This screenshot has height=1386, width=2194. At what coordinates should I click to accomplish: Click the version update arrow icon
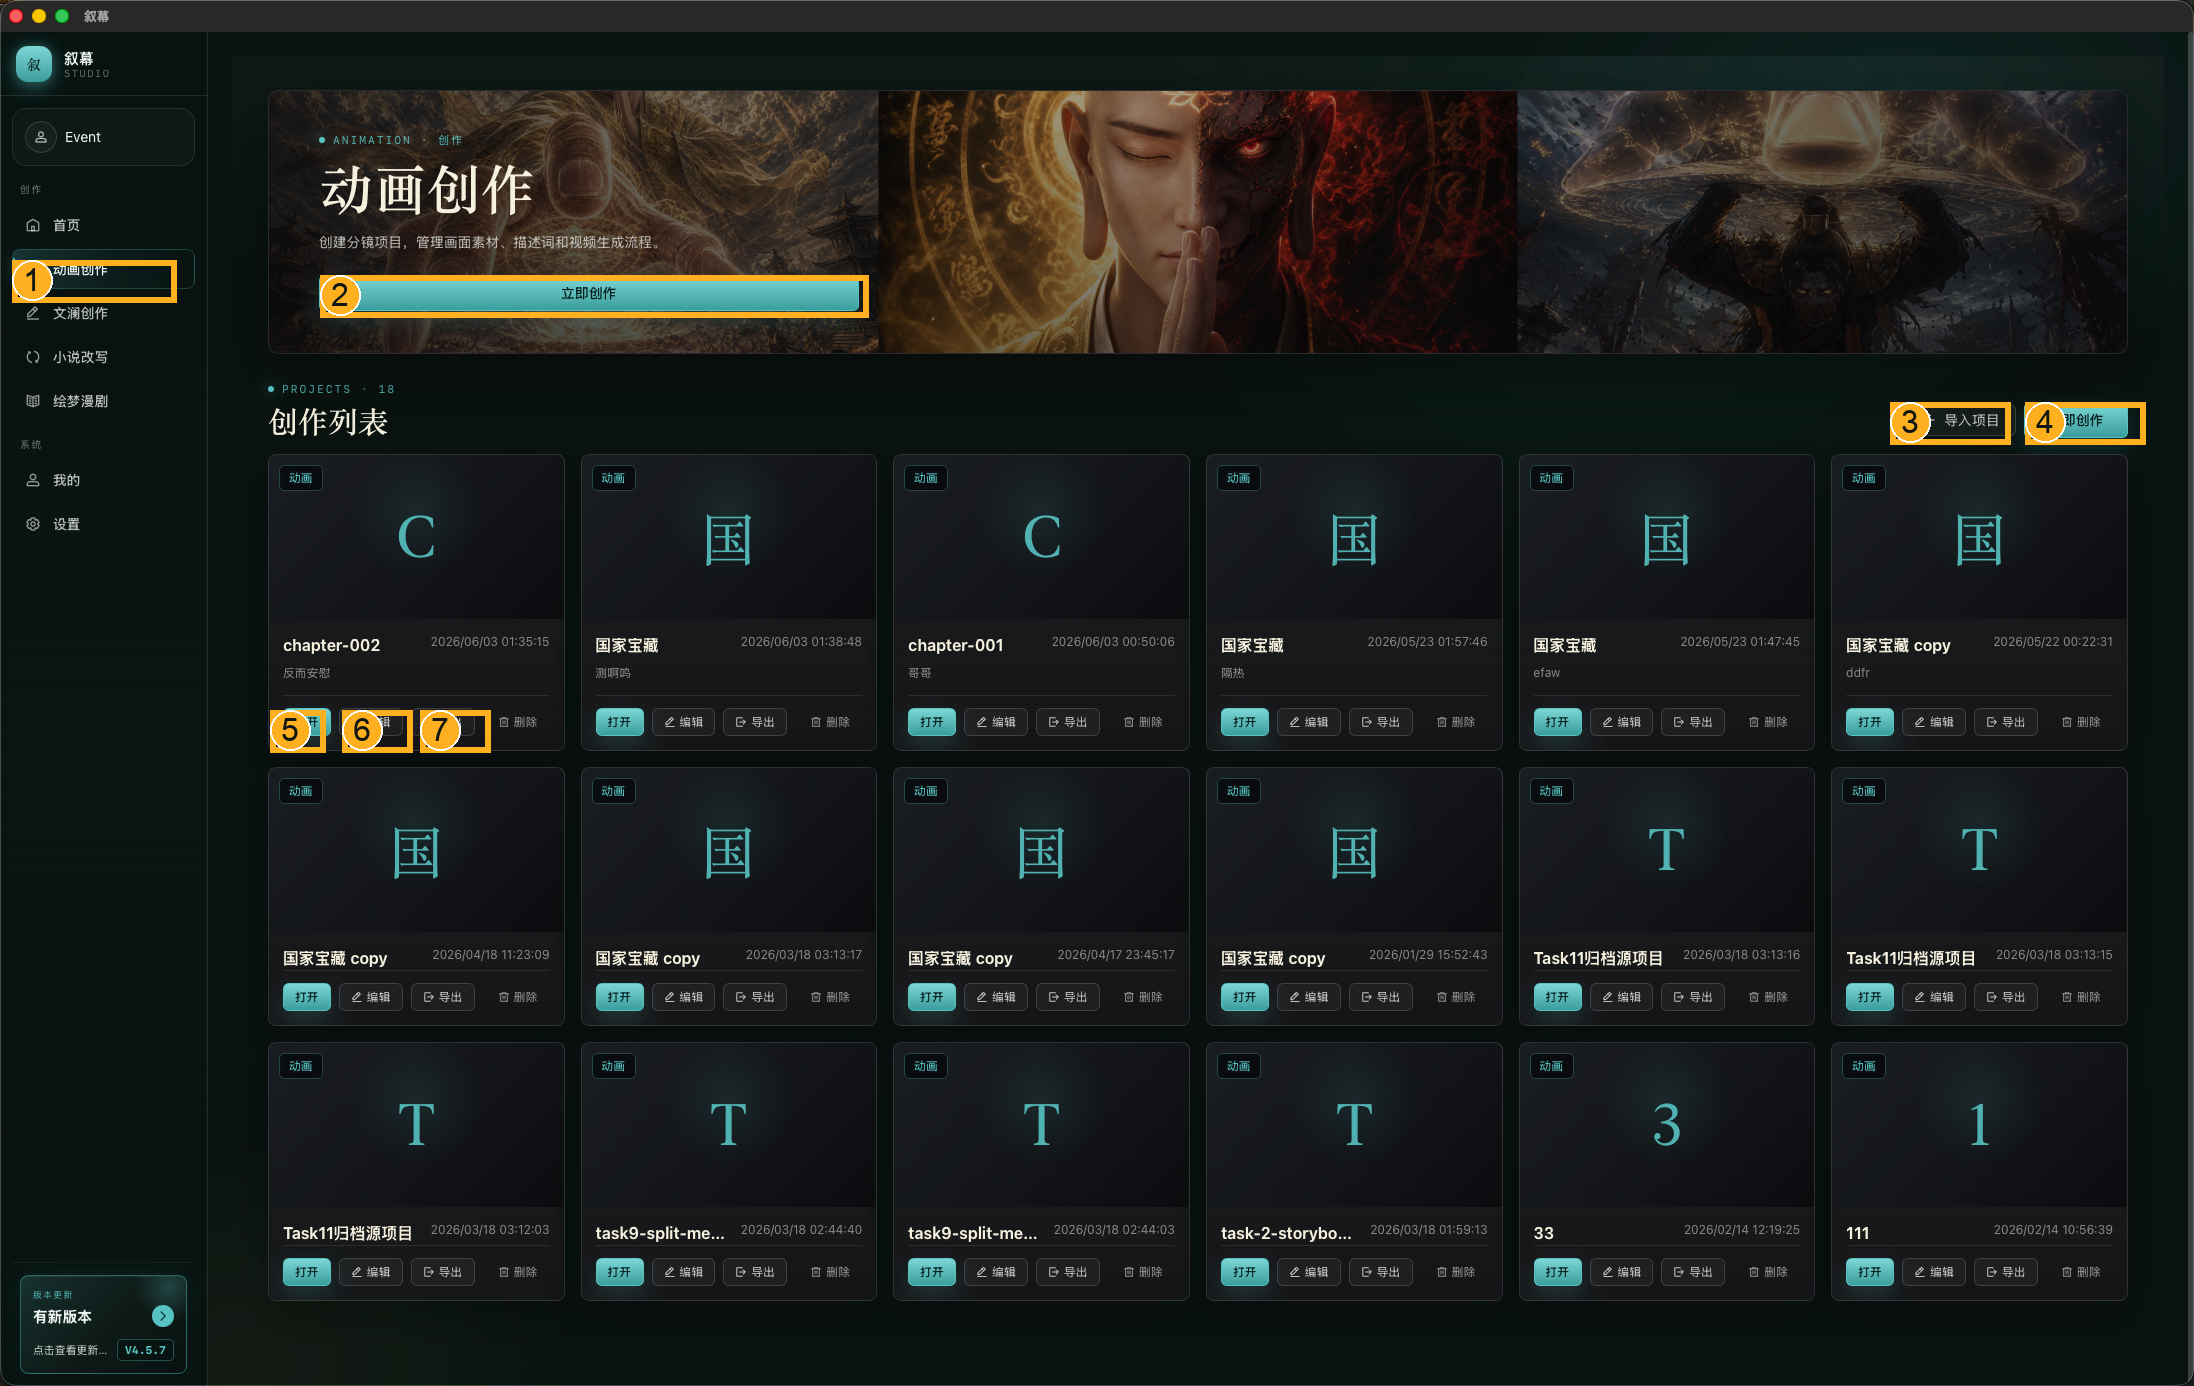click(x=162, y=1316)
